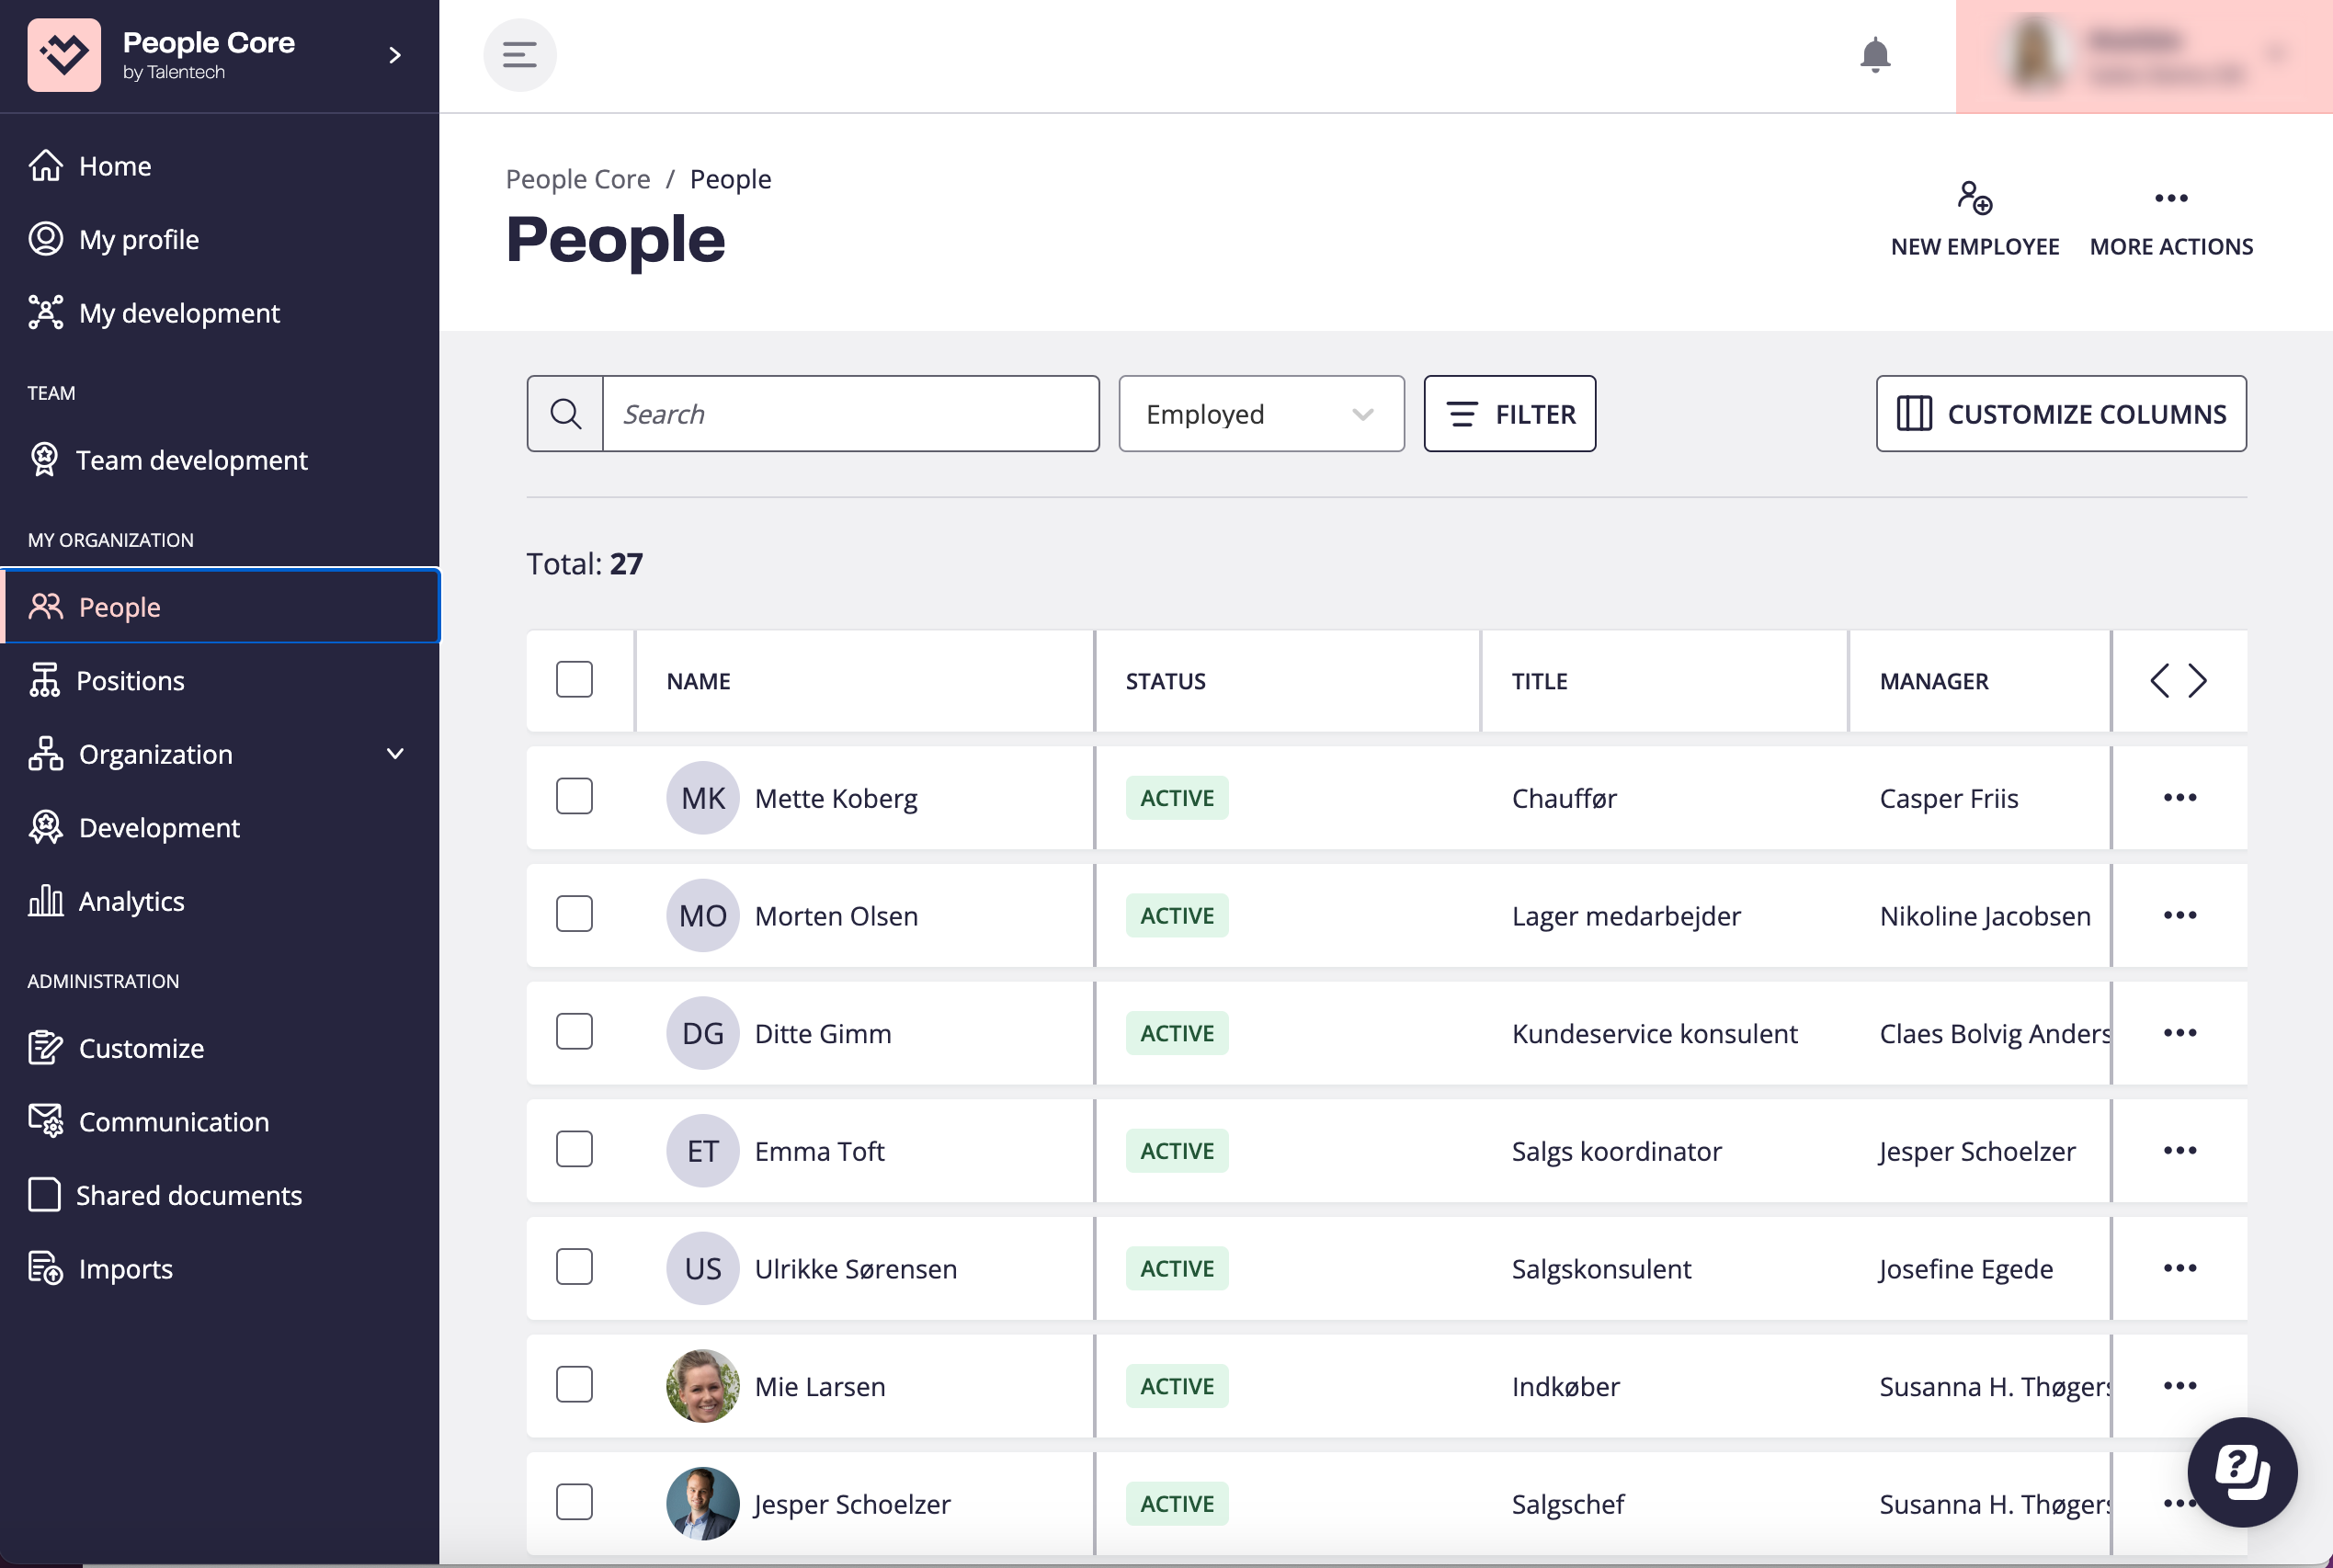This screenshot has height=1568, width=2333.
Task: Click the notification bell icon
Action: (1874, 55)
